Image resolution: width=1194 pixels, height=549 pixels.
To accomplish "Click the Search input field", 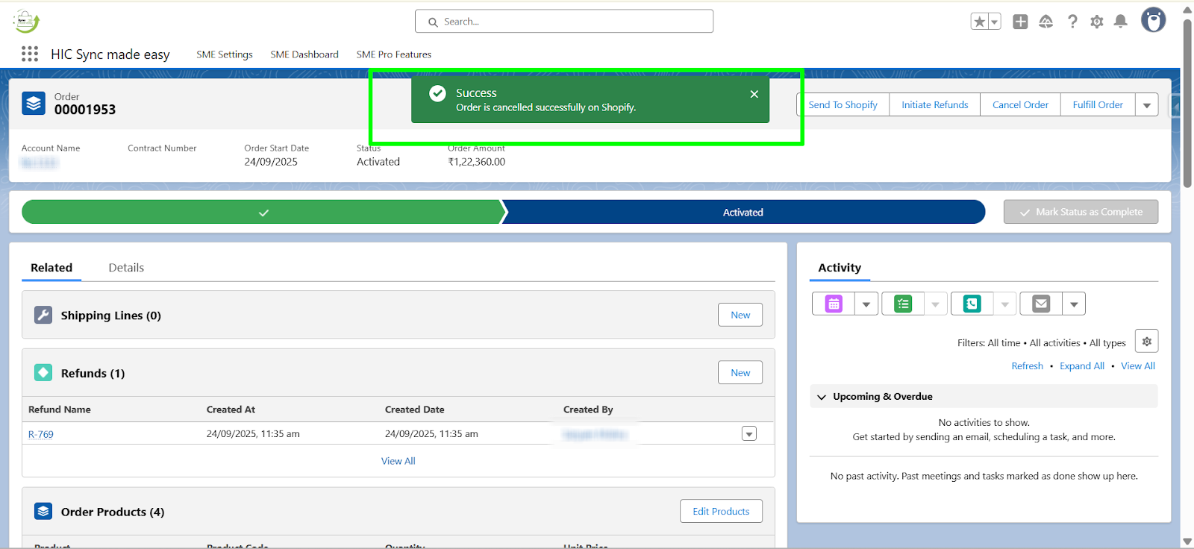I will (x=564, y=21).
